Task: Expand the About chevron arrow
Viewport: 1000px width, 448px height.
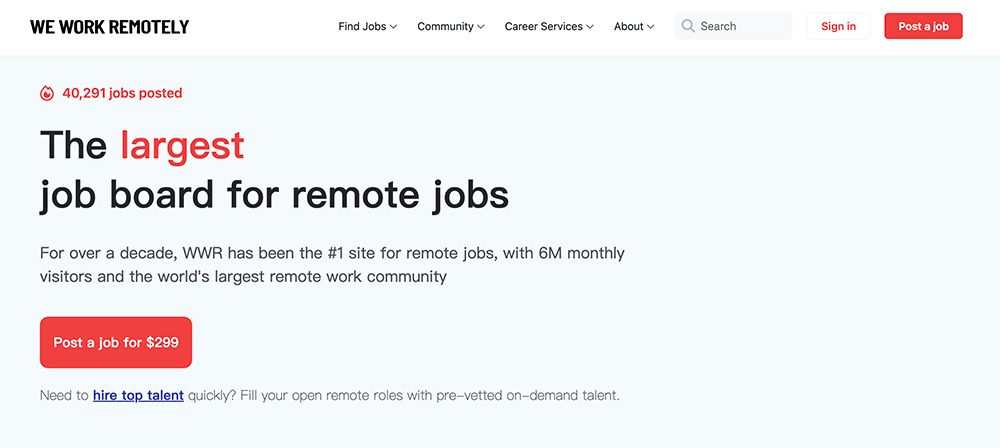Action: click(651, 27)
